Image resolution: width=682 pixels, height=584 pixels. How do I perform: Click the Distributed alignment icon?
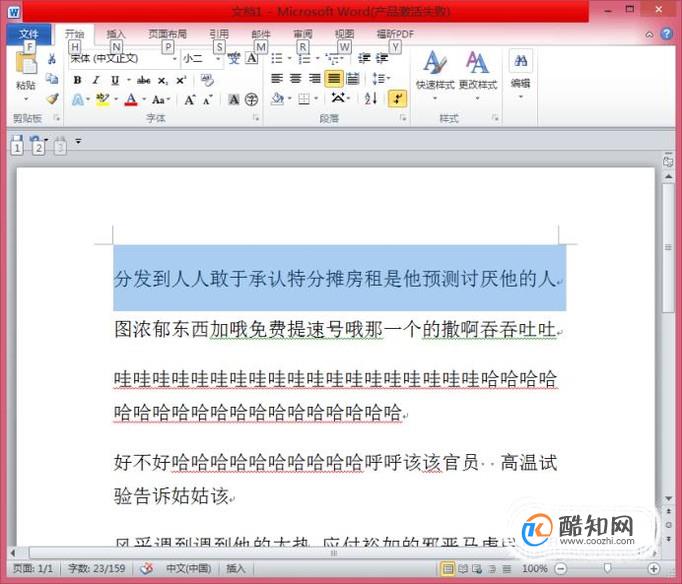point(353,79)
